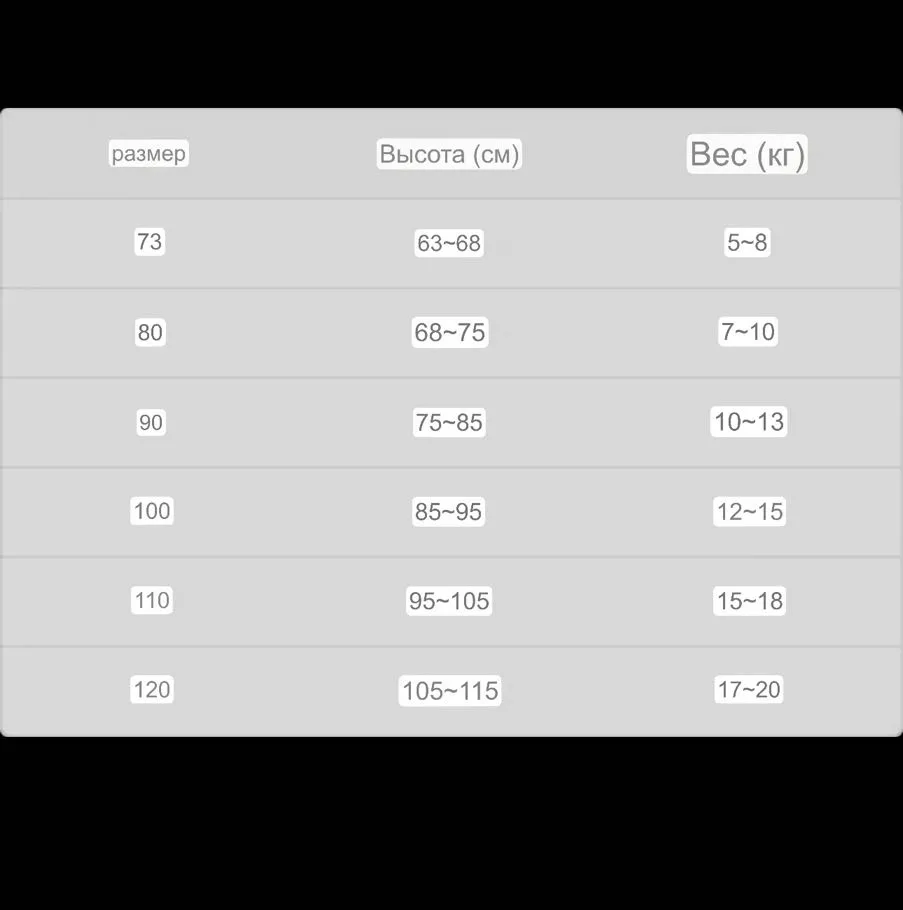Image resolution: width=903 pixels, height=910 pixels.
Task: Click the размер column header
Action: tap(149, 154)
